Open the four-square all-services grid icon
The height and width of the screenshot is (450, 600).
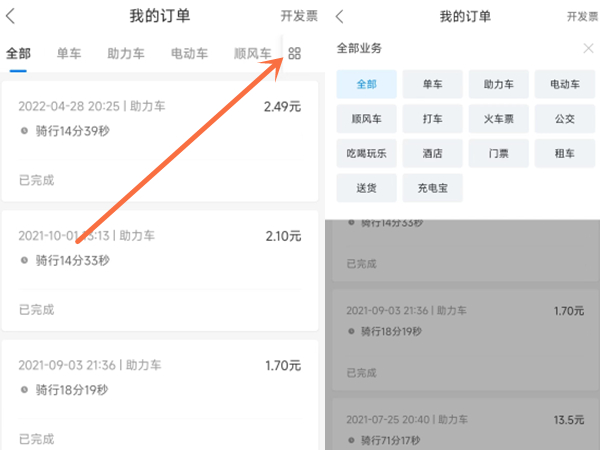click(x=294, y=53)
